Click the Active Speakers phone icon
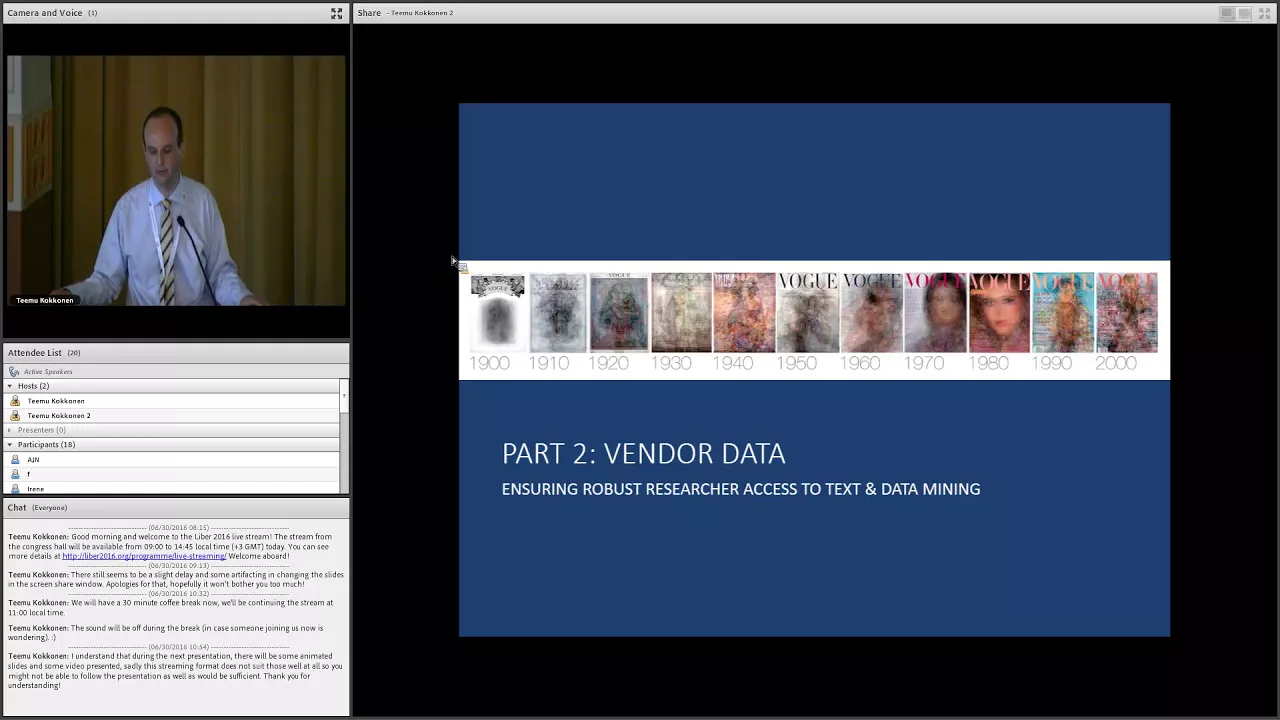The height and width of the screenshot is (720, 1280). tap(14, 372)
